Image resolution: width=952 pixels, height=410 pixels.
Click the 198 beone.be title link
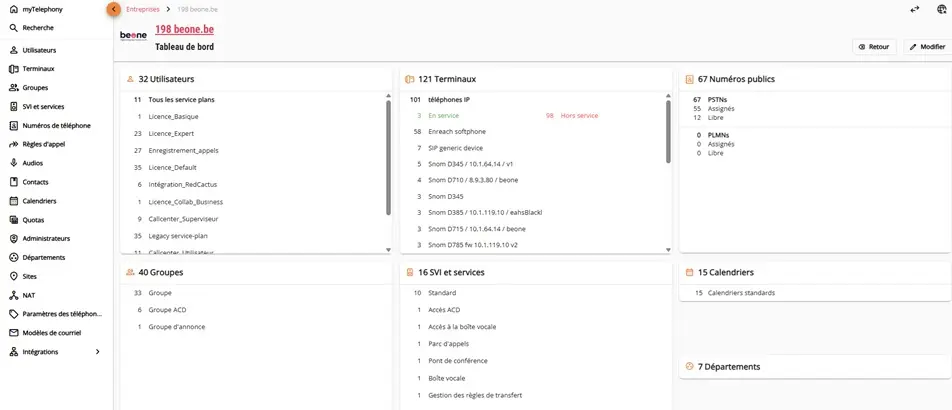(183, 30)
